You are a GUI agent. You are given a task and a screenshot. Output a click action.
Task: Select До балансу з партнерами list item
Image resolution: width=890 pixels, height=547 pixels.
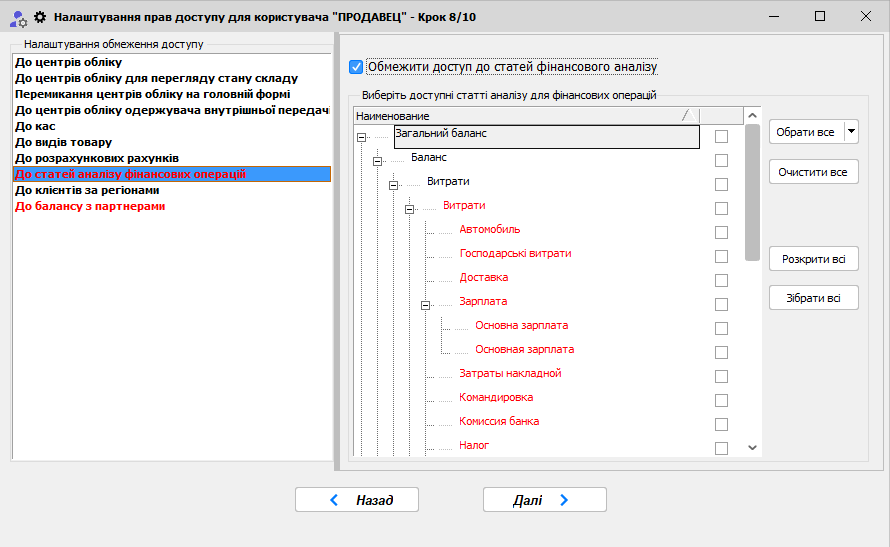89,206
